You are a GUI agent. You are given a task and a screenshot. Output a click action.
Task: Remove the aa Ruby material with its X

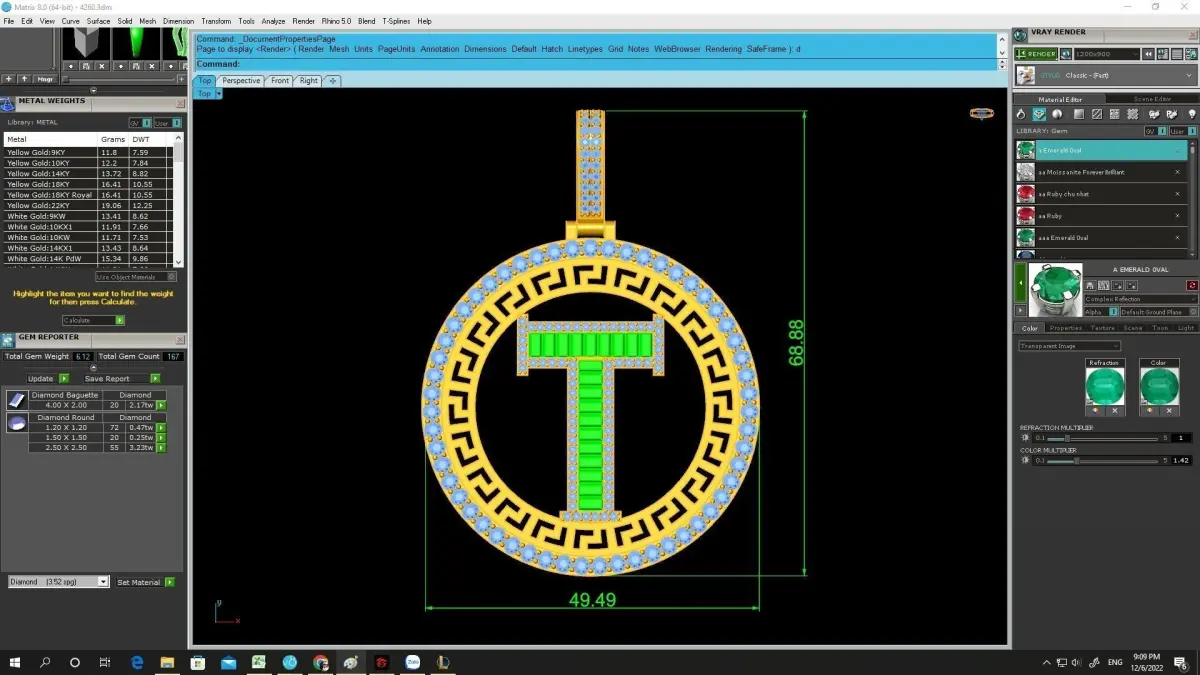tap(1178, 216)
